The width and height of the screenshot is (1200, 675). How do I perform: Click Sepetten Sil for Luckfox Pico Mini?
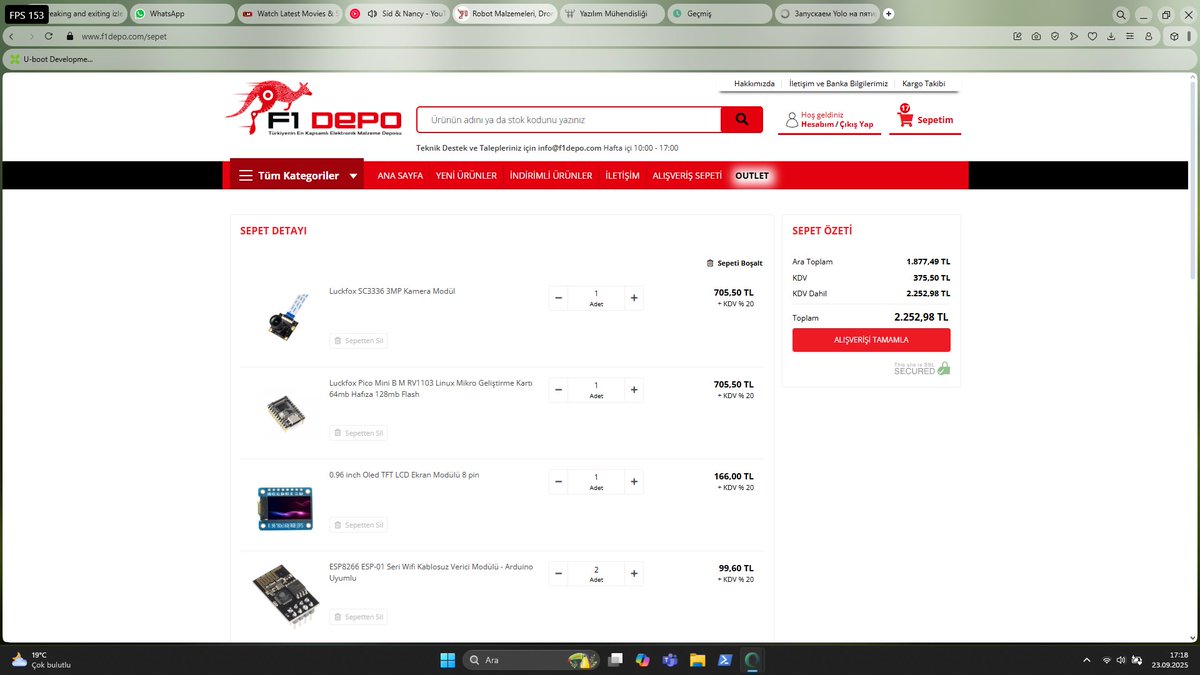point(358,433)
